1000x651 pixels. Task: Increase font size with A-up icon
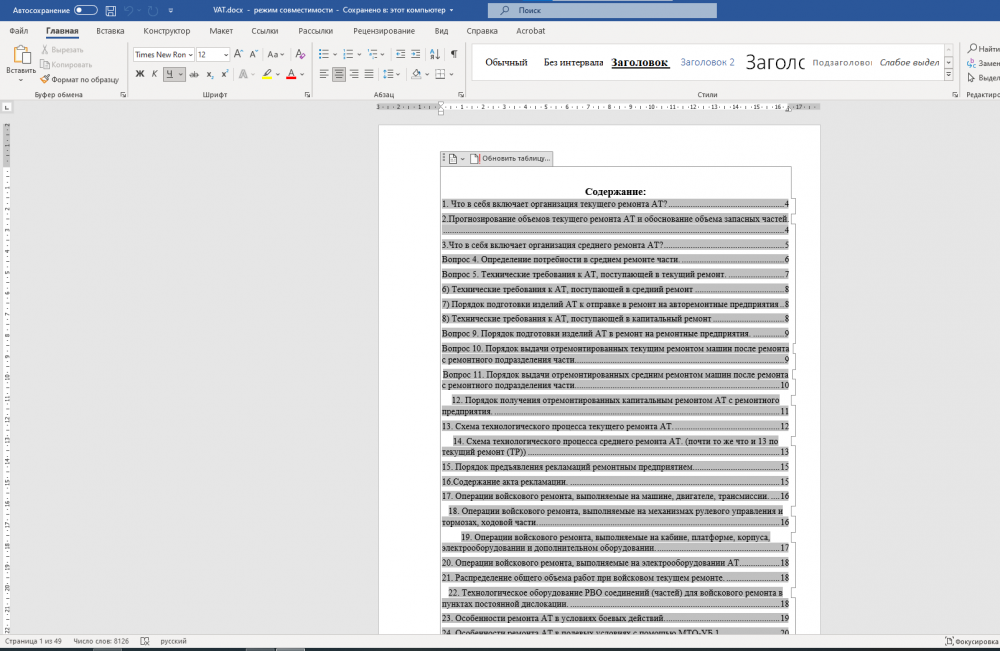238,54
